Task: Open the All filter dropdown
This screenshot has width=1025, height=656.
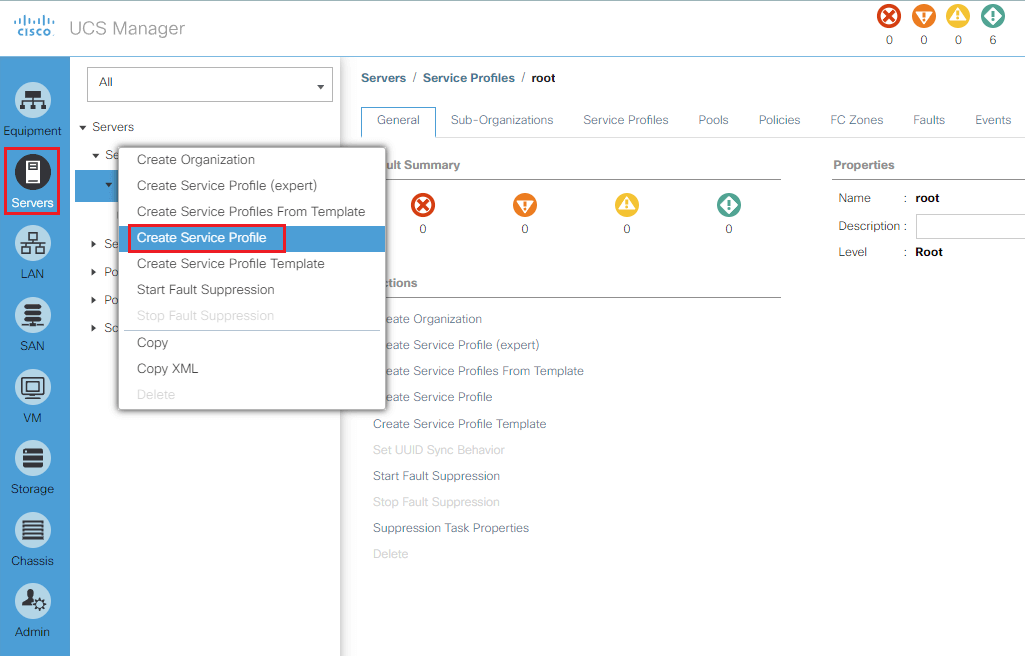Action: click(x=210, y=84)
